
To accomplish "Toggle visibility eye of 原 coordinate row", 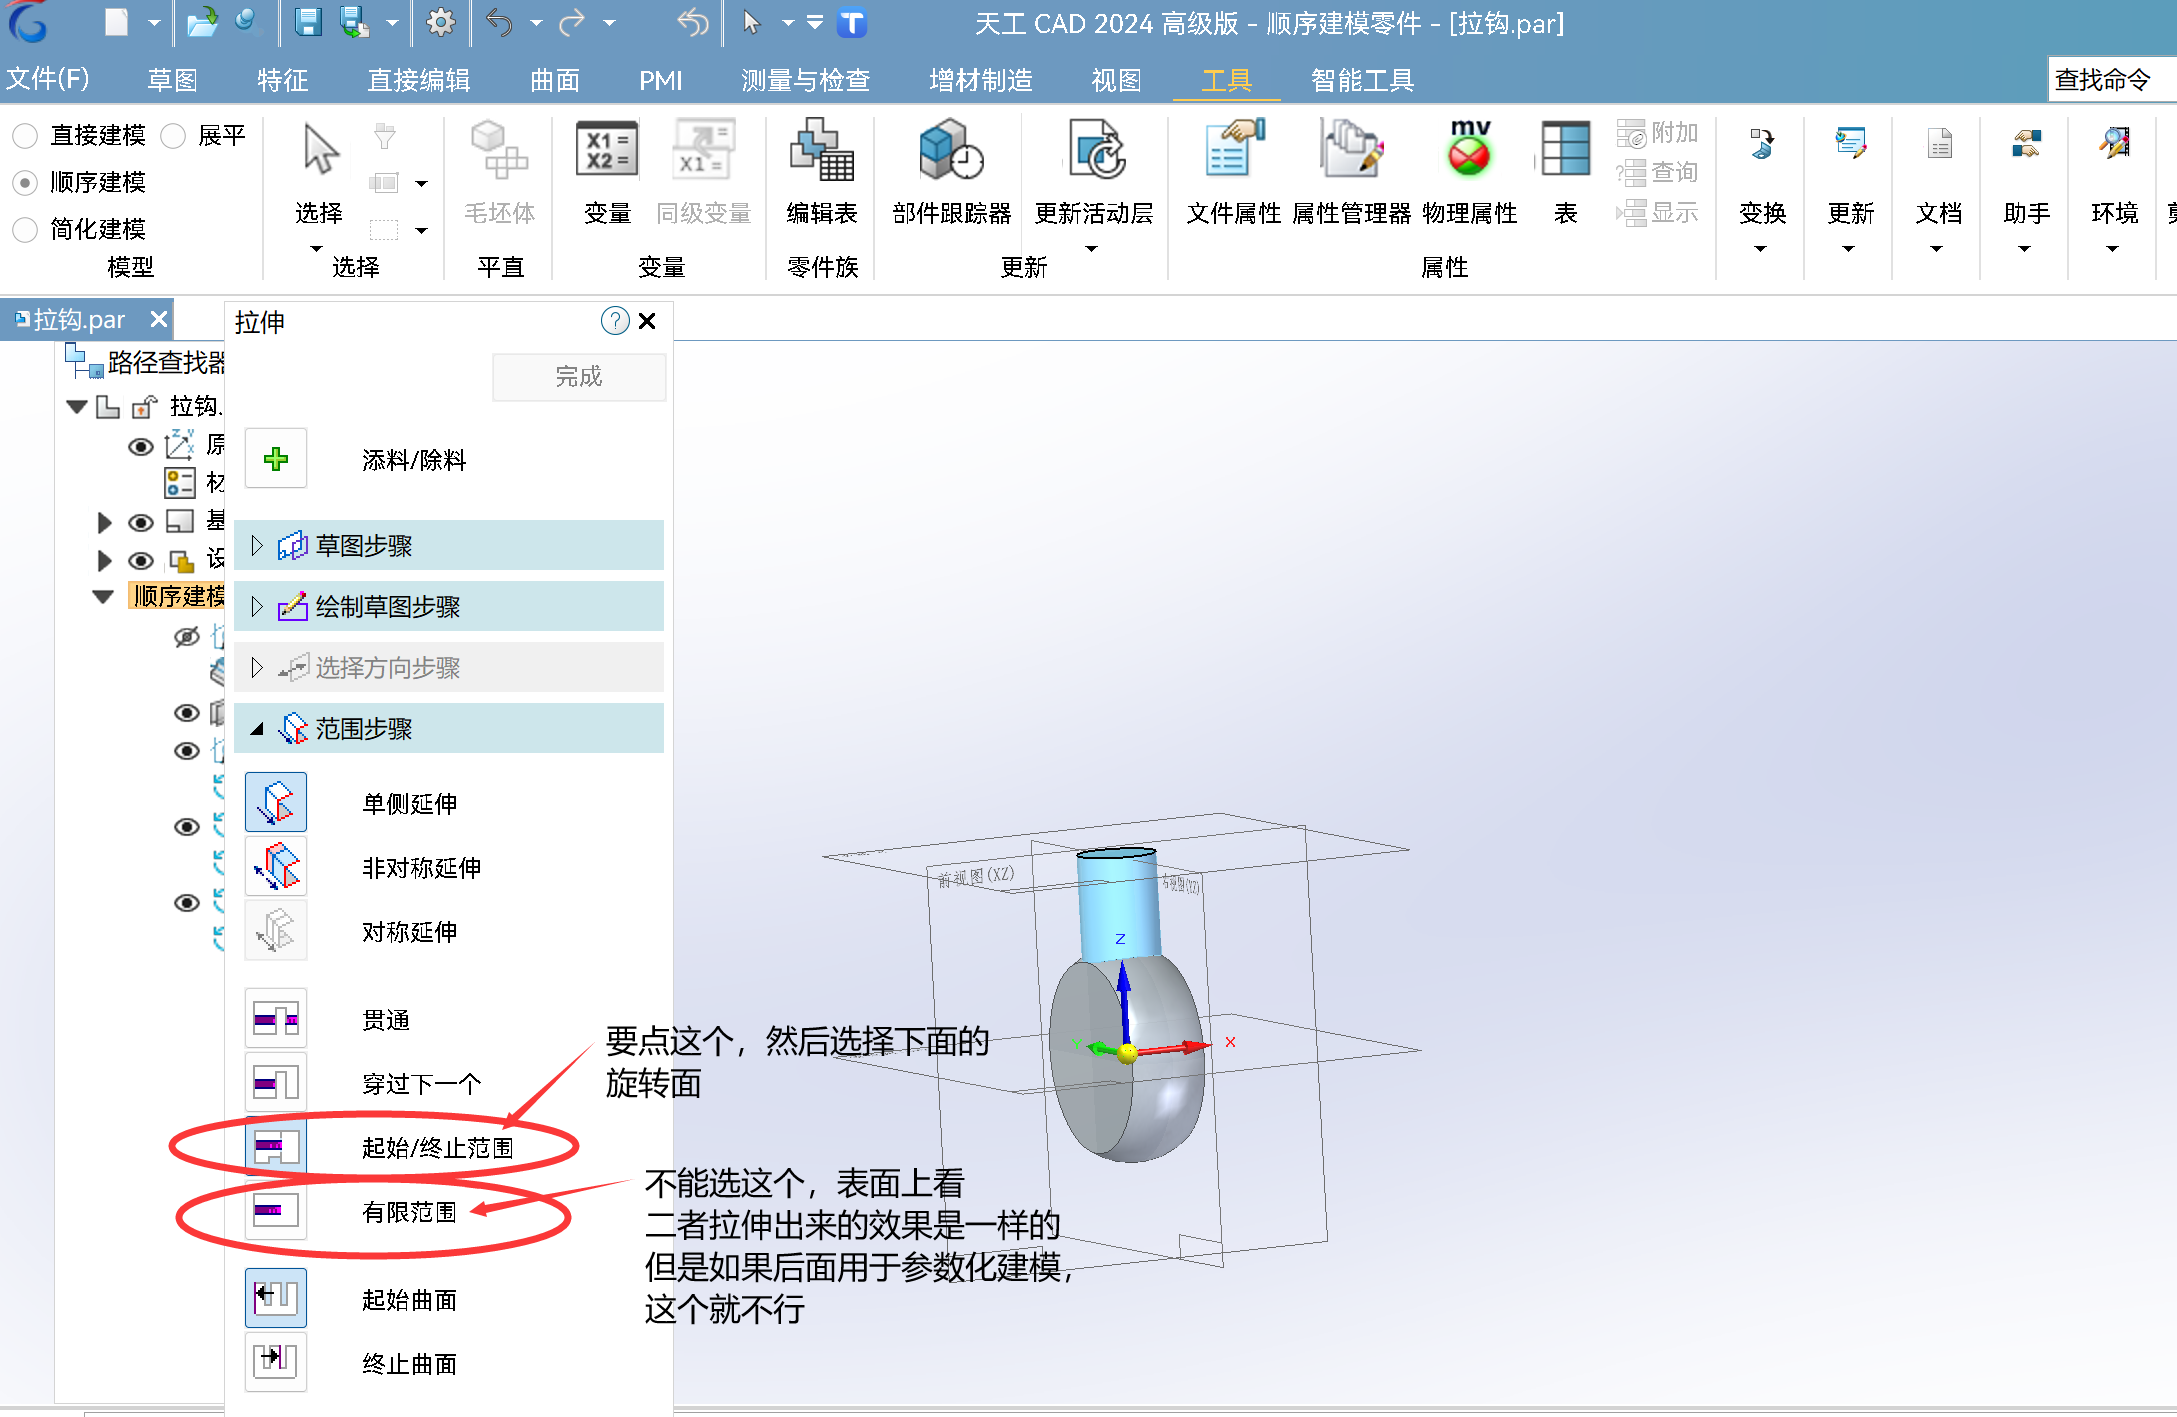I will pyautogui.click(x=141, y=446).
